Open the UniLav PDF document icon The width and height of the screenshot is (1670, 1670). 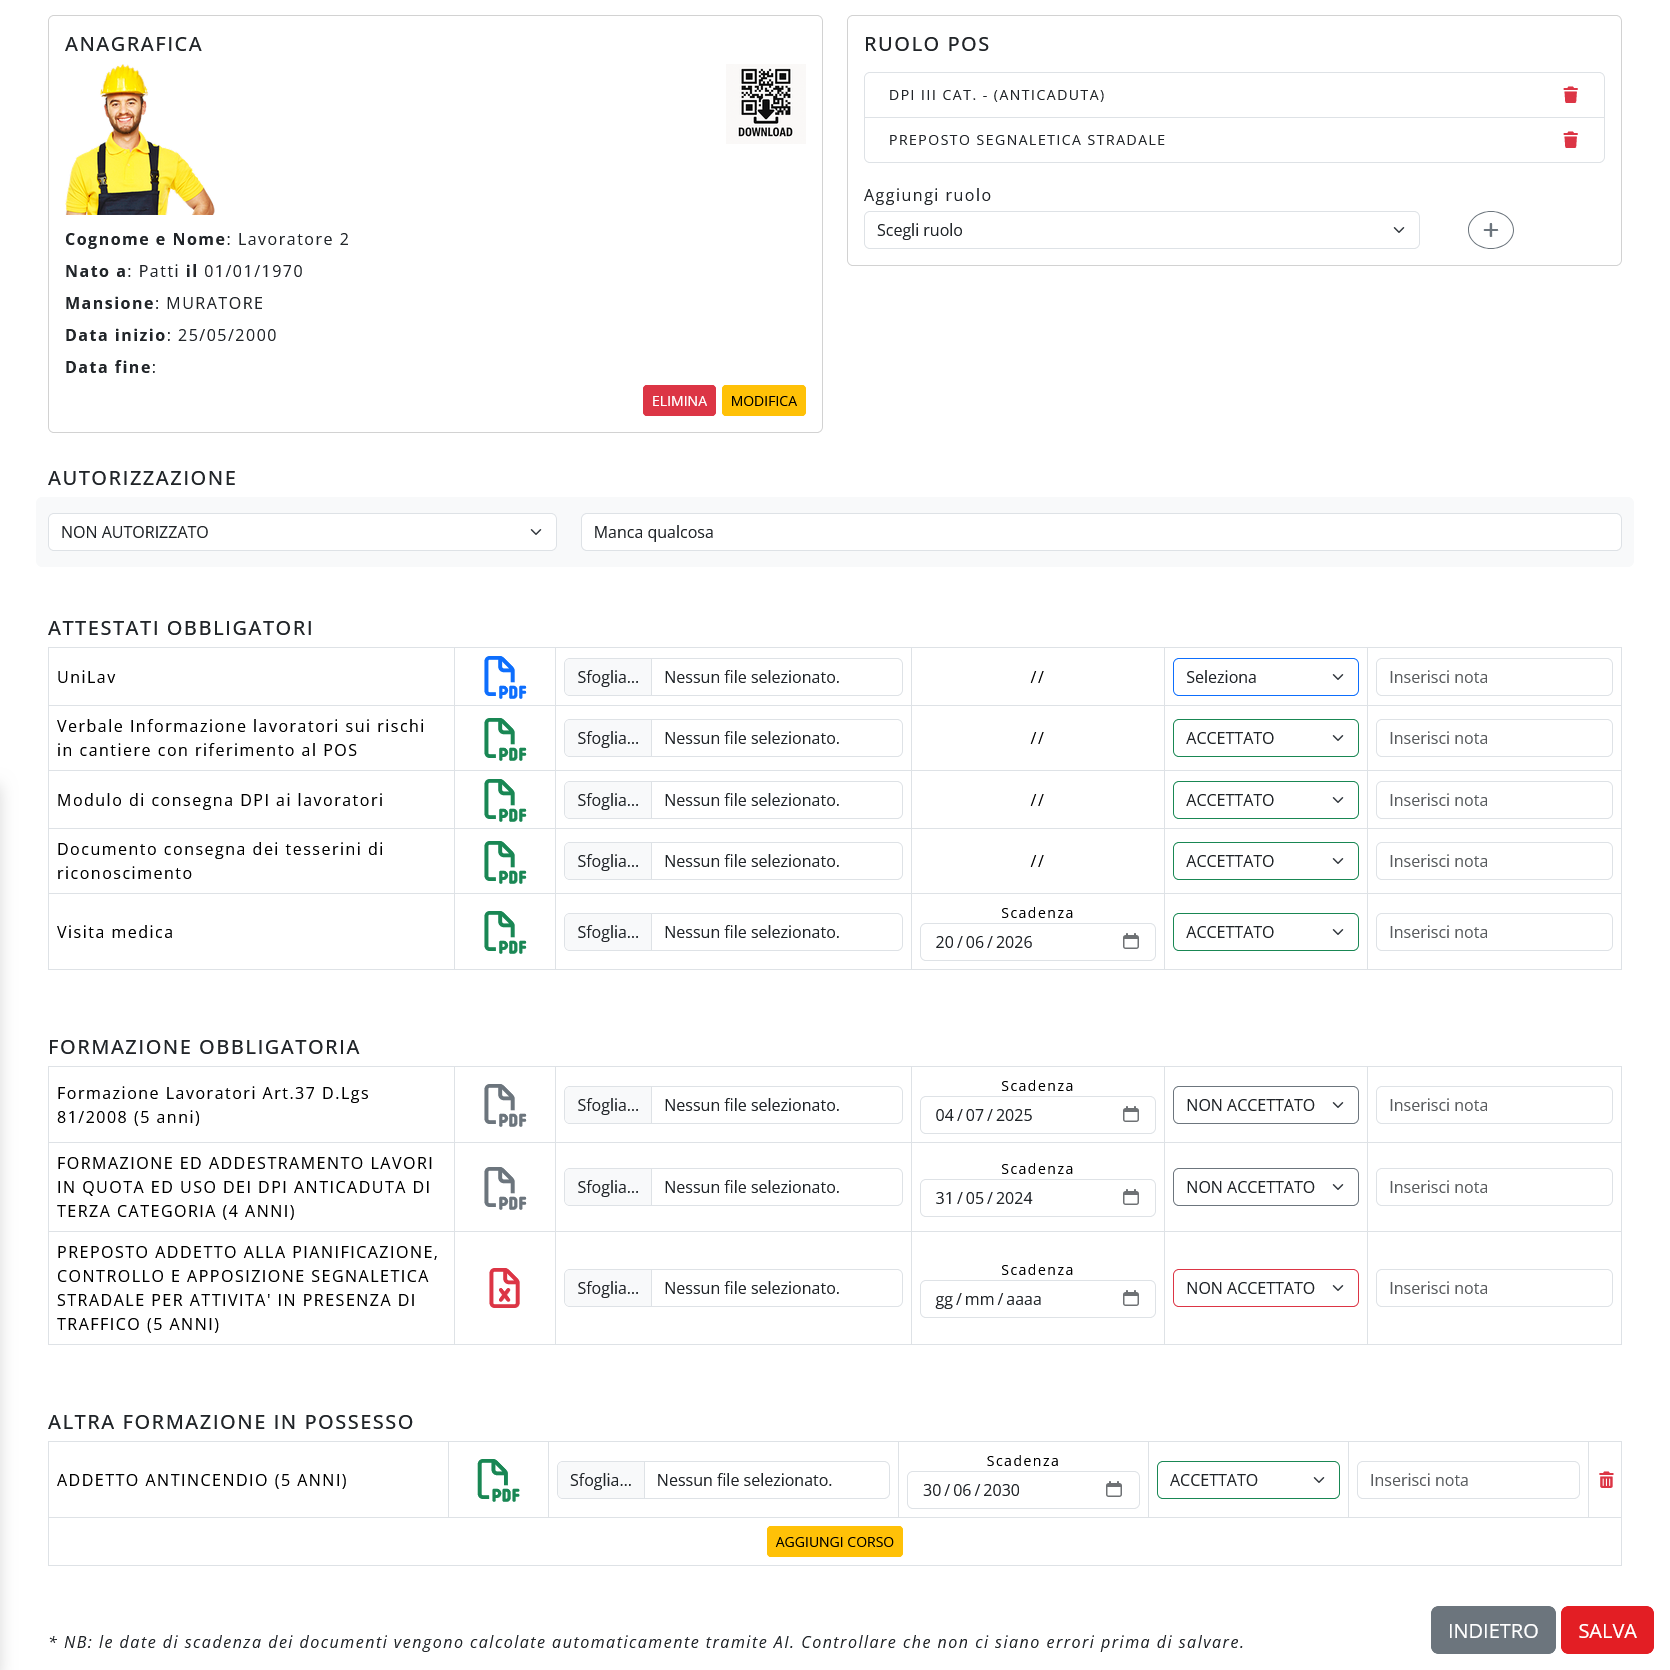[x=505, y=677]
